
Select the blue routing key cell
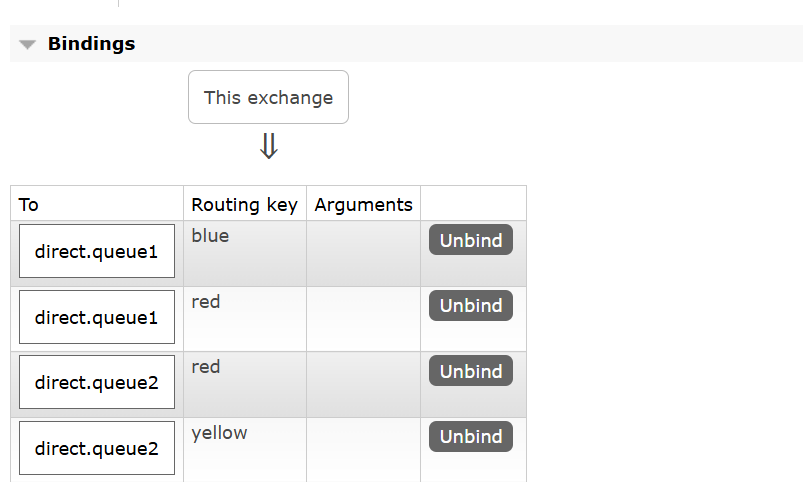coord(210,236)
